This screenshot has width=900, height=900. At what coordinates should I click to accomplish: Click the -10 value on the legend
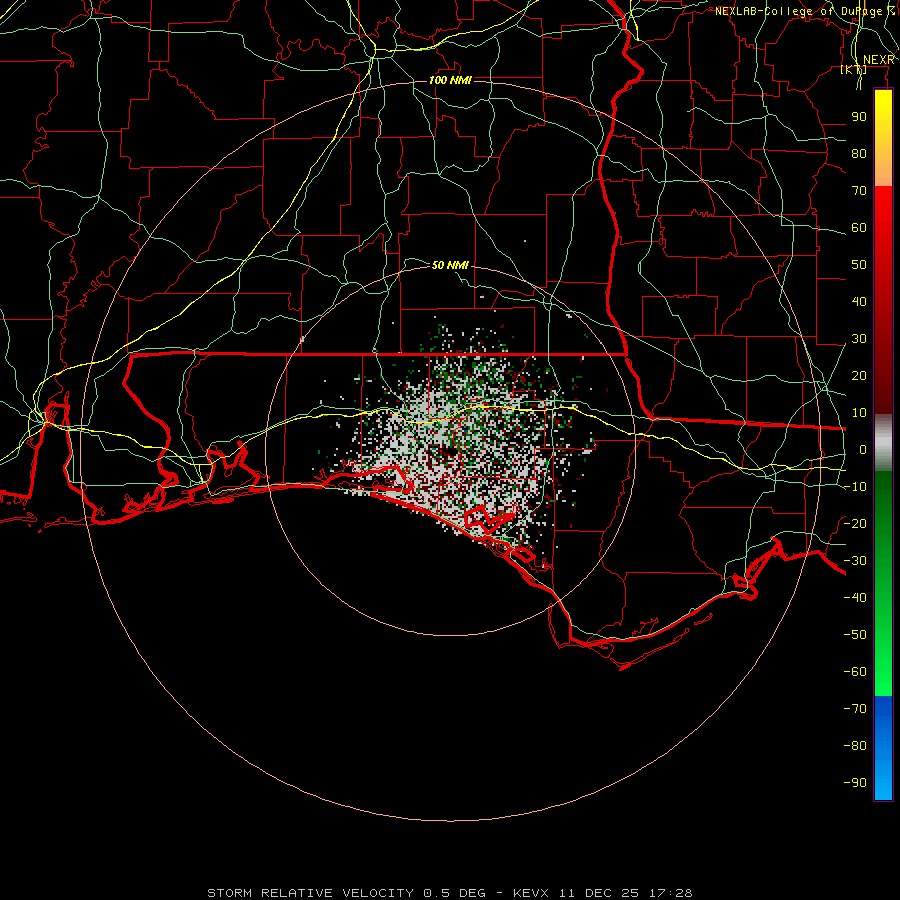855,487
